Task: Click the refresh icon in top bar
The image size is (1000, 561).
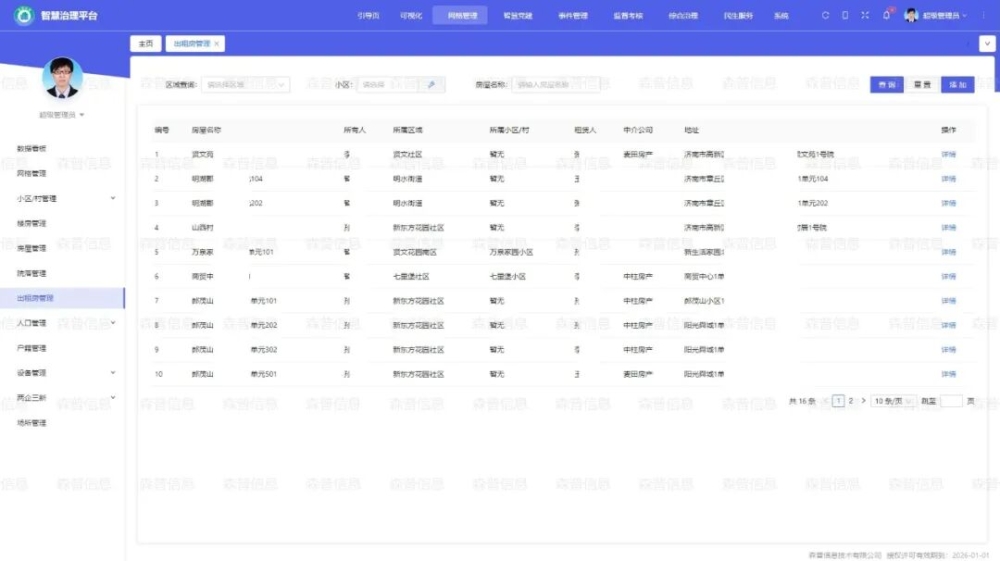Action: click(825, 15)
